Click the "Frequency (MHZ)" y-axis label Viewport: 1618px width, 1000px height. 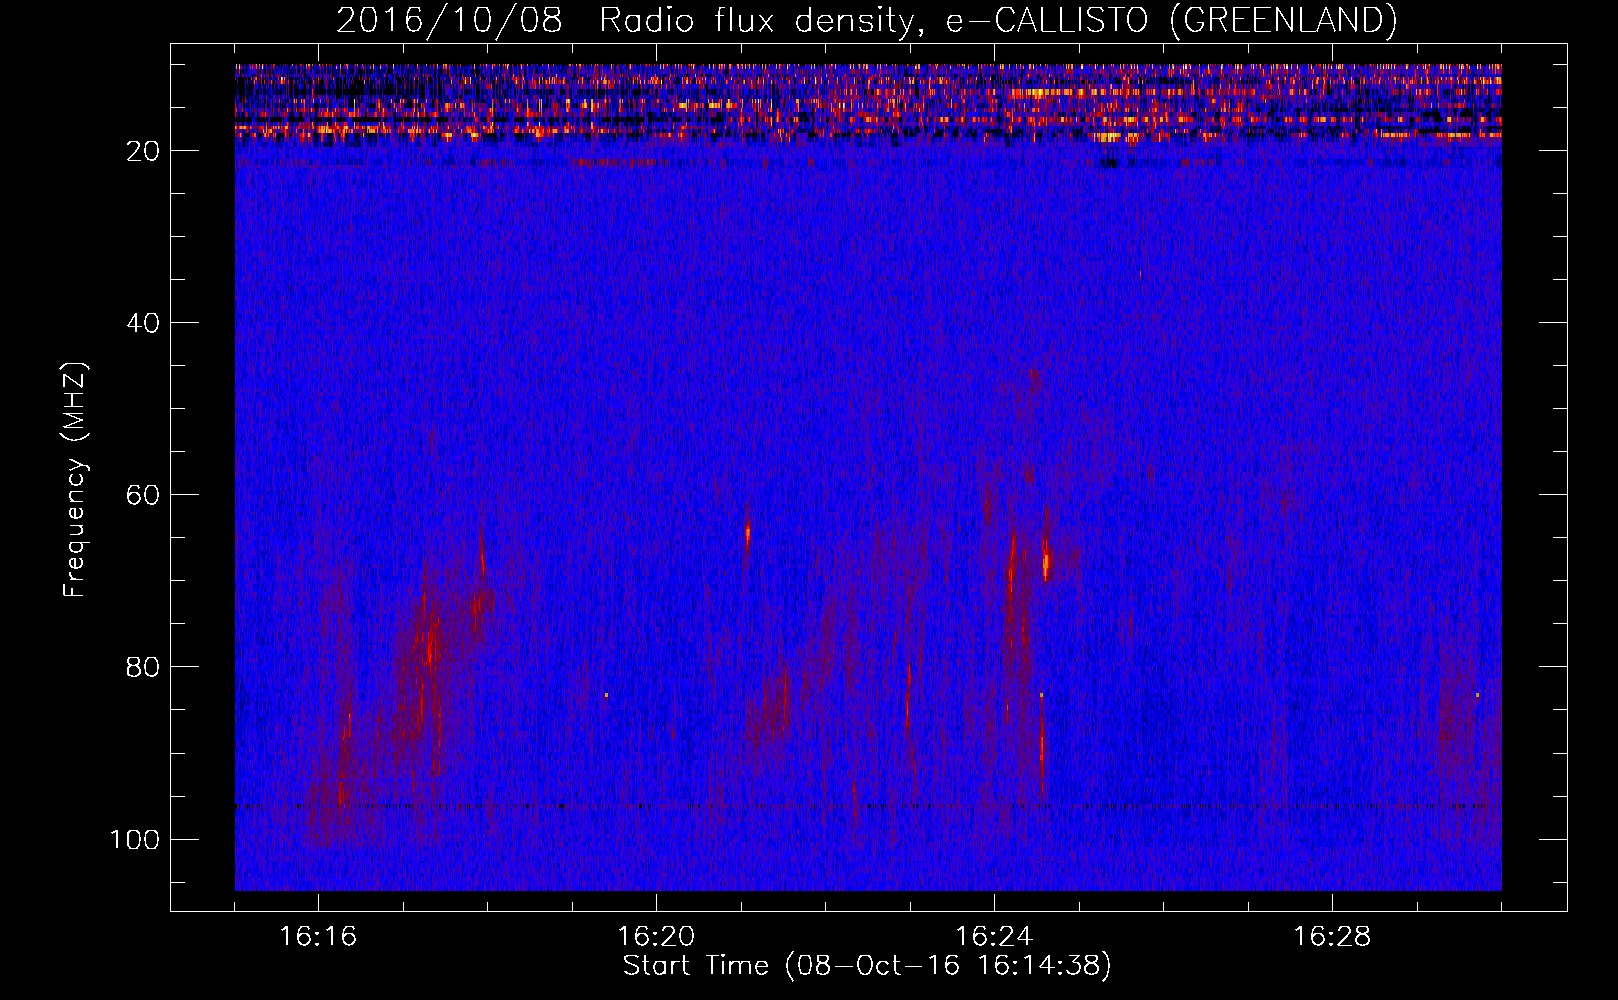tap(75, 479)
